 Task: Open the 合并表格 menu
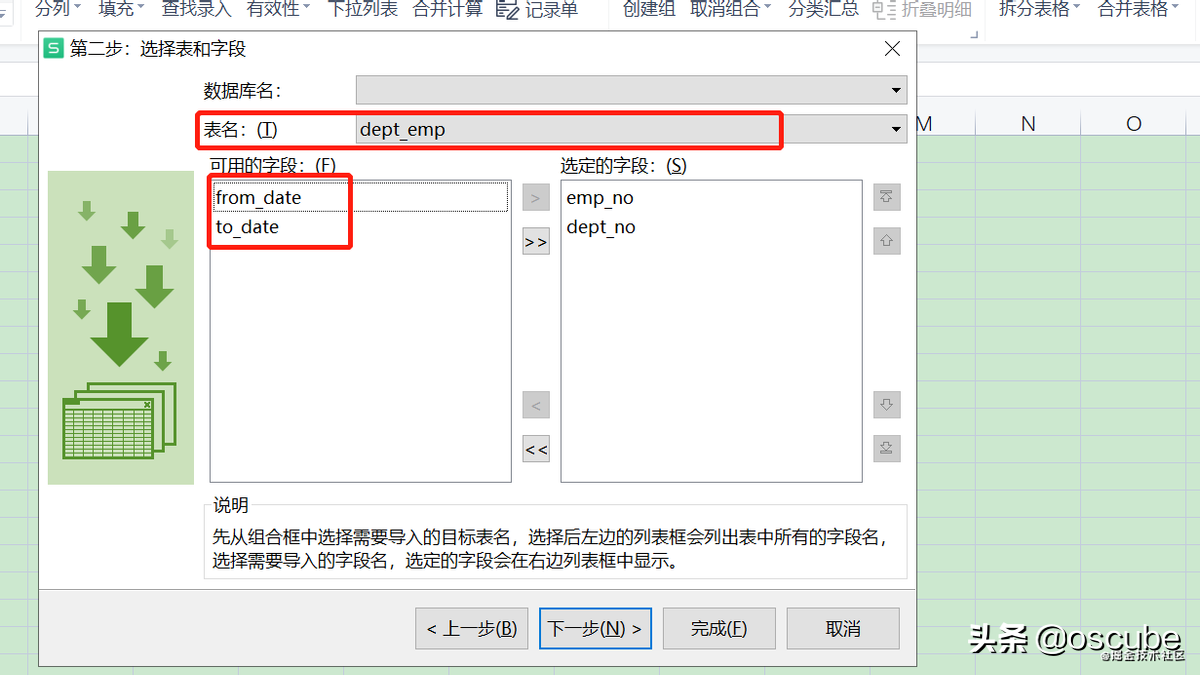point(1139,10)
